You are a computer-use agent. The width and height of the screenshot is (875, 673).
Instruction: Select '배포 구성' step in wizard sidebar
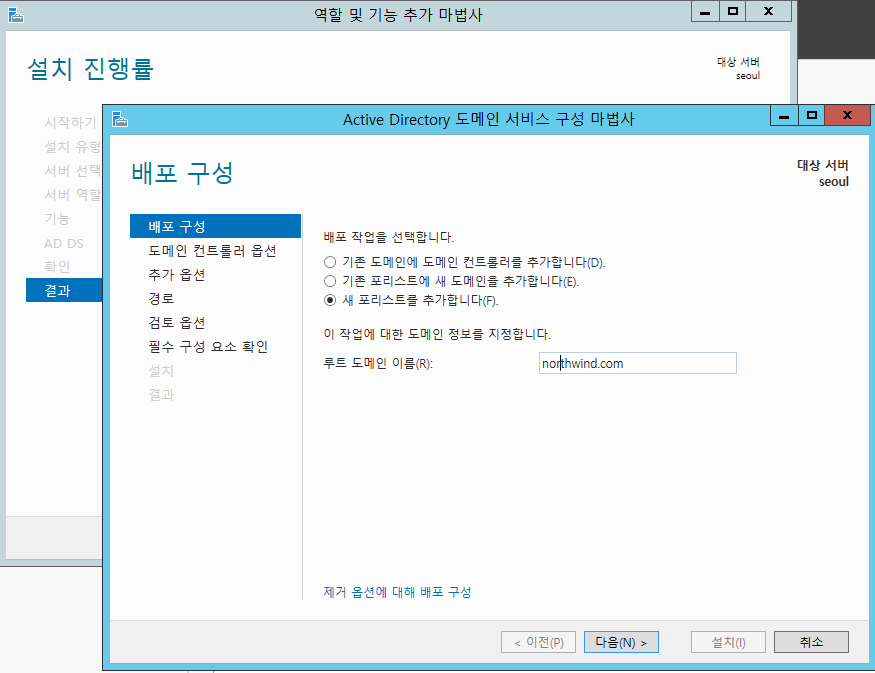(215, 226)
